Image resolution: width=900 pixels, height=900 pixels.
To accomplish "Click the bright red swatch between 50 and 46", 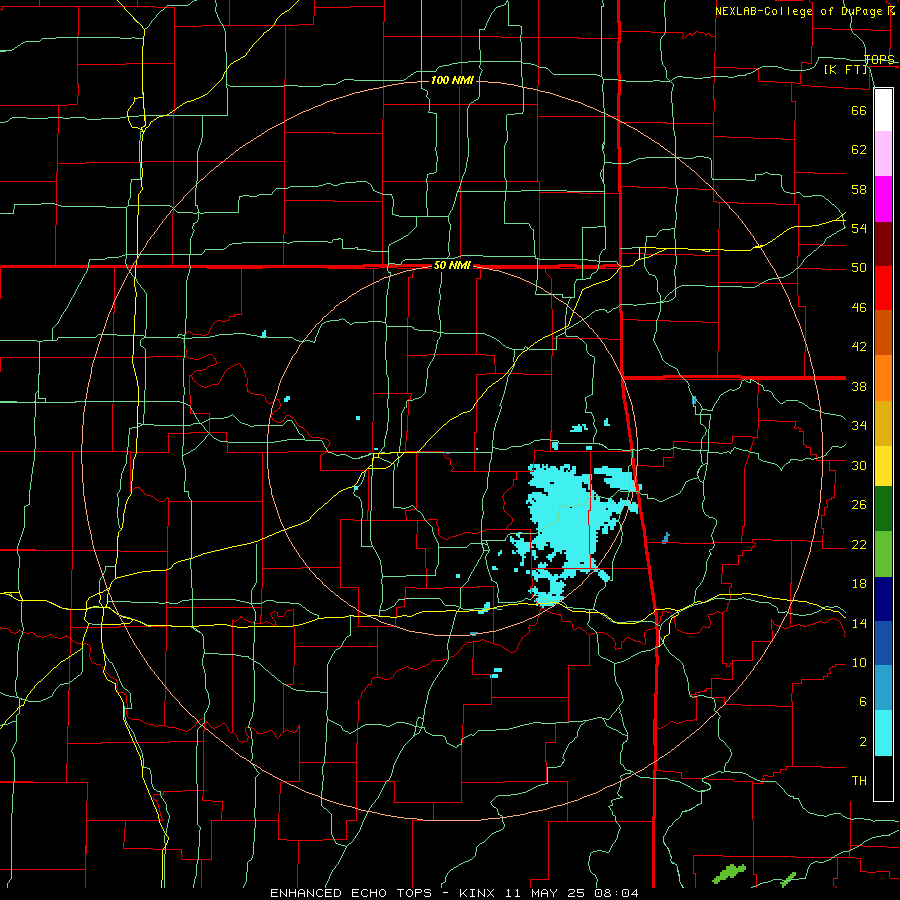I will click(x=883, y=288).
